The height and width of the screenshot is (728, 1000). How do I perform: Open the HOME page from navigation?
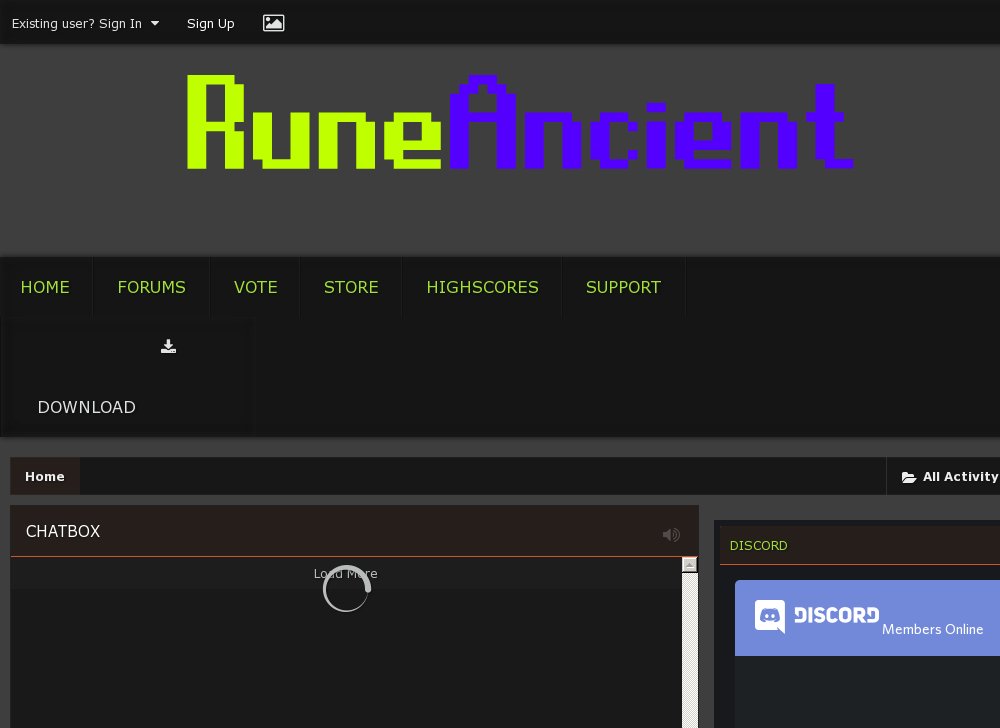45,287
